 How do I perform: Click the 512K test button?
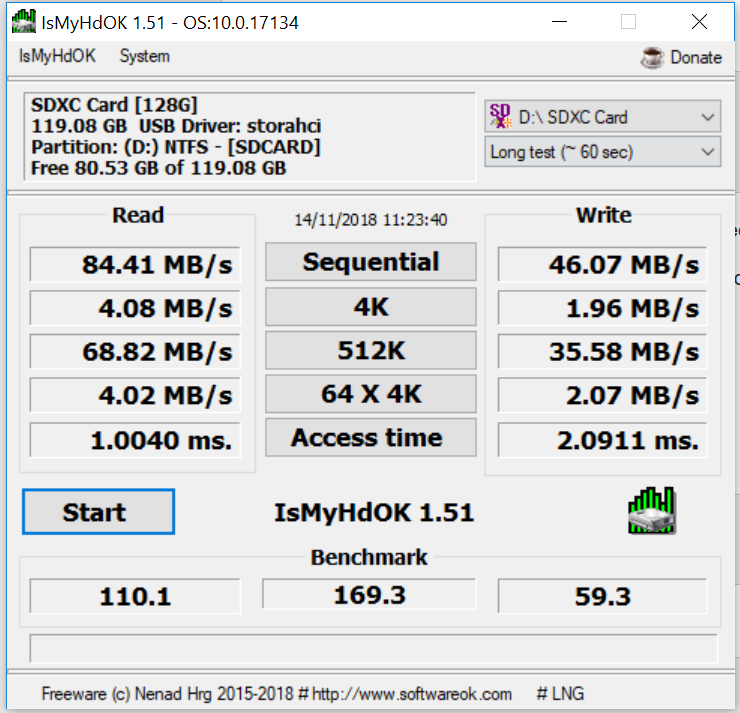(x=371, y=350)
